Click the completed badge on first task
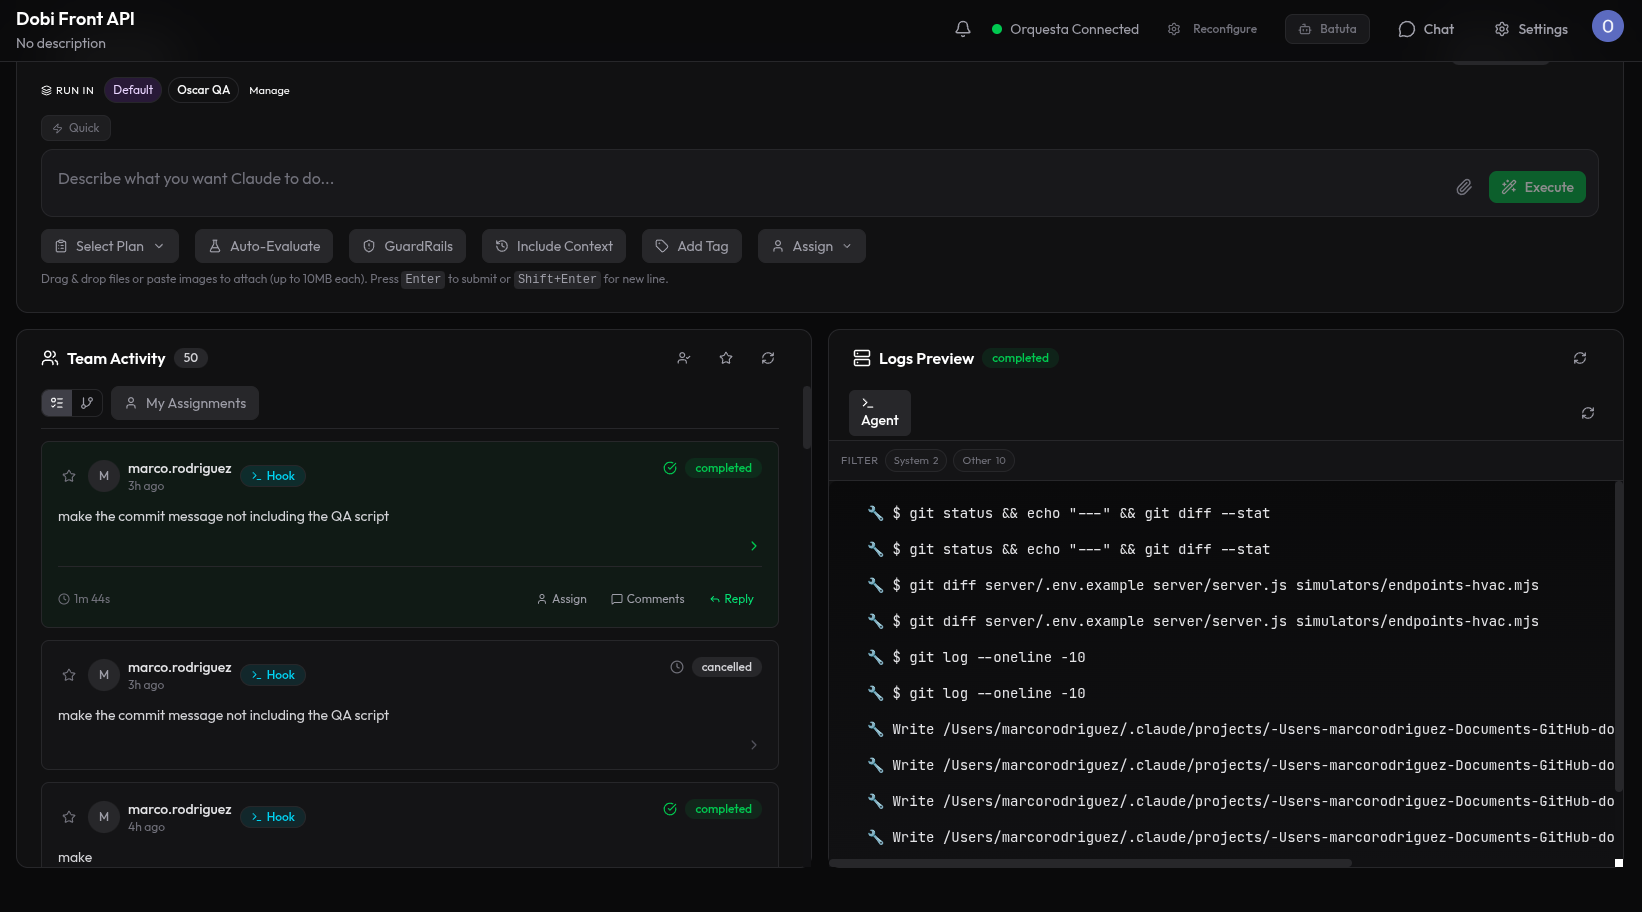 pos(724,468)
